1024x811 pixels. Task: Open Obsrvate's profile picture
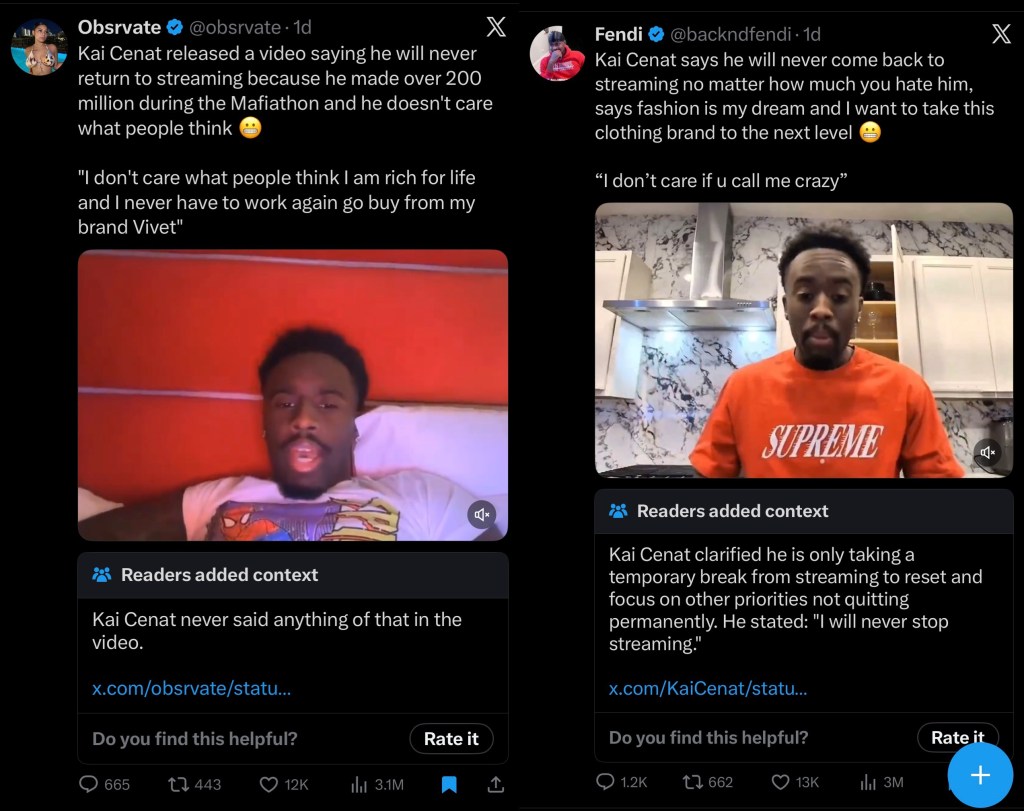39,46
